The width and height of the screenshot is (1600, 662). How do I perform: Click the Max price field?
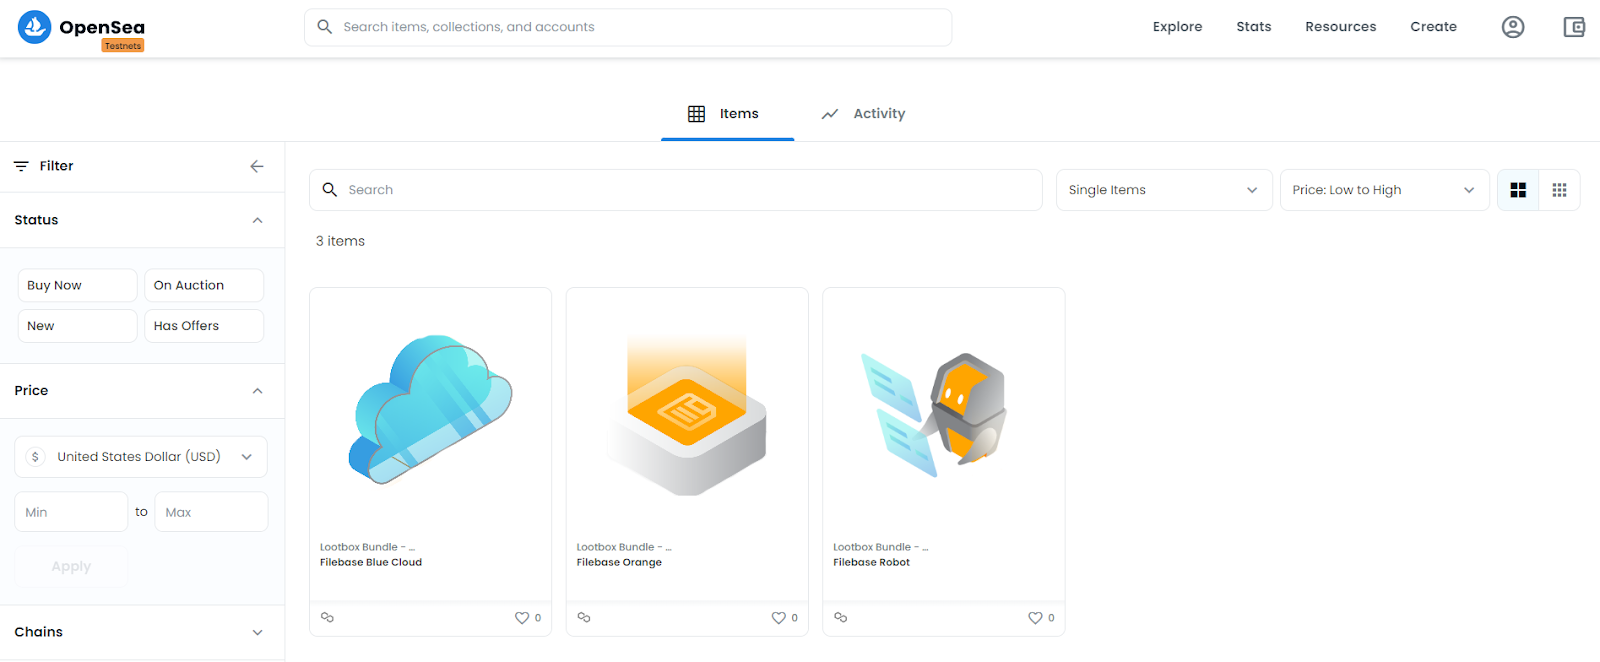pyautogui.click(x=211, y=512)
